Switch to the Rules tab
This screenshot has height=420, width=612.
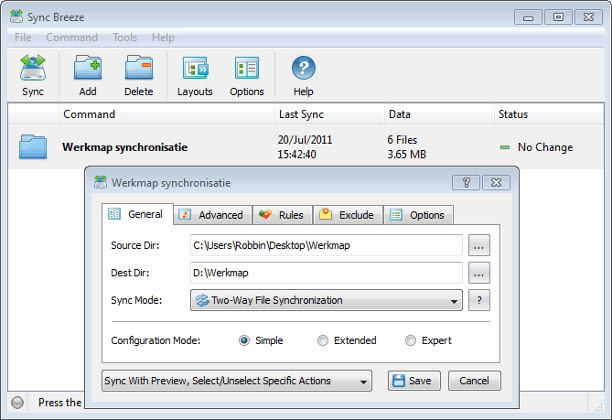click(x=283, y=215)
